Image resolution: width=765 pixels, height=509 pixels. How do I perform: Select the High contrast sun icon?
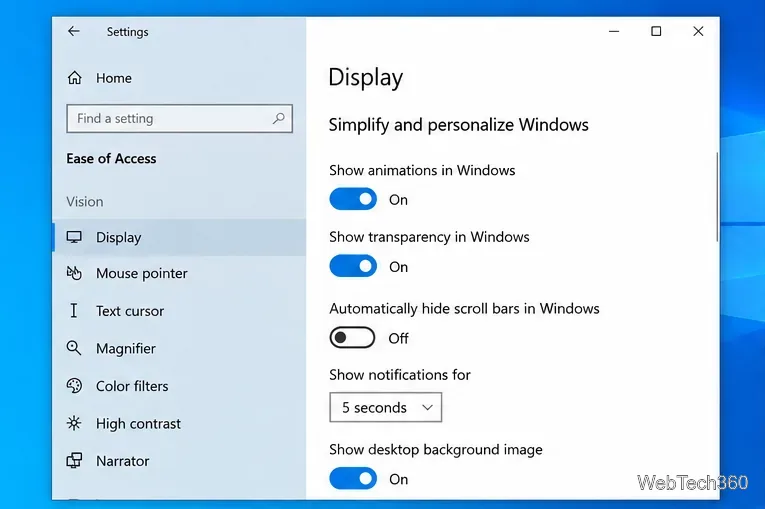coord(74,423)
